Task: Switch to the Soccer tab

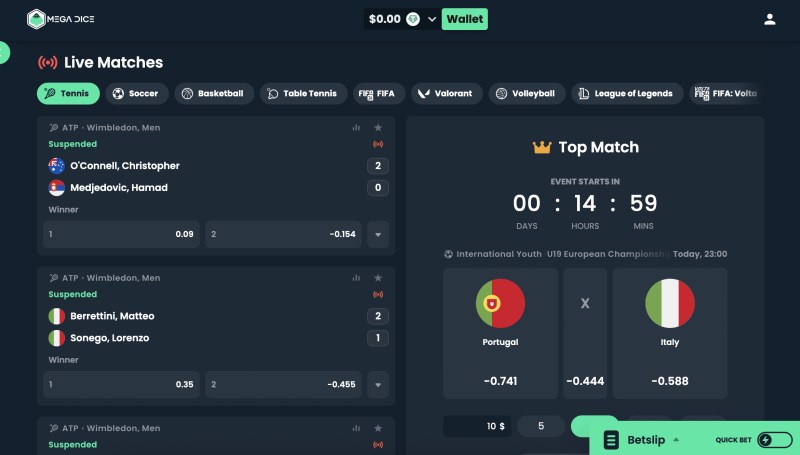Action: (137, 94)
